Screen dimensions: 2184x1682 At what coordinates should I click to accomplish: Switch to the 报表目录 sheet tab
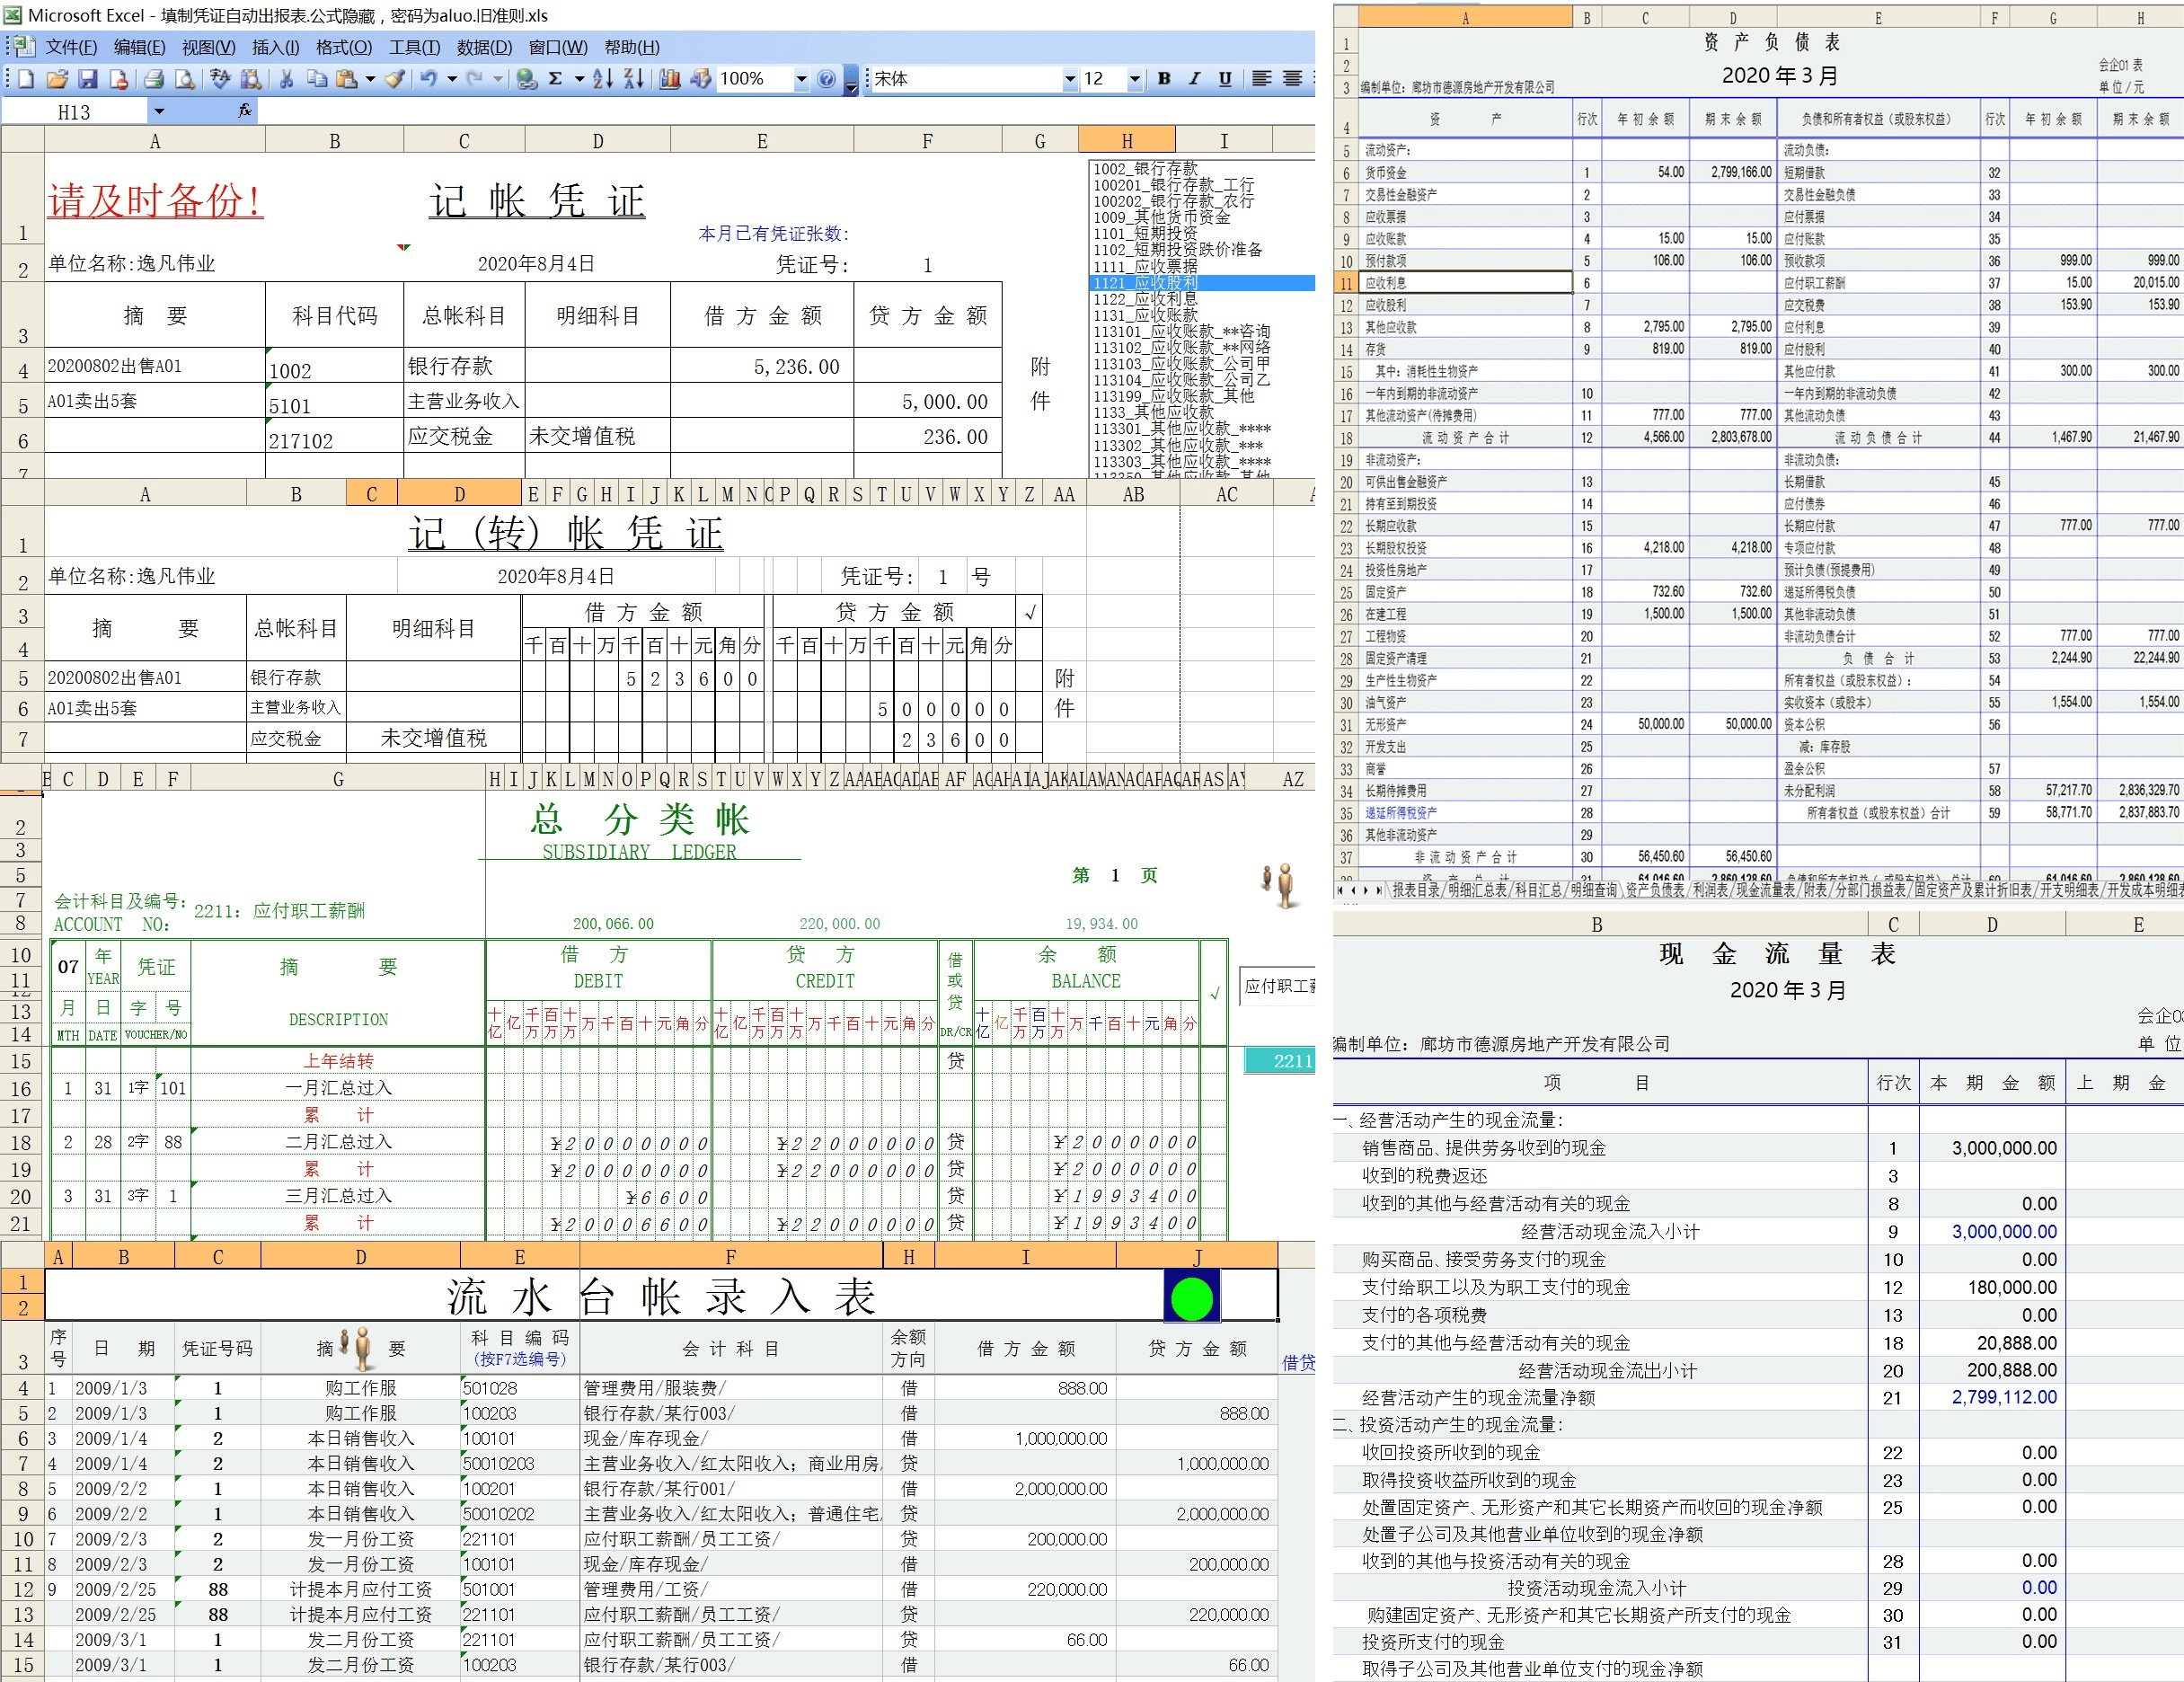point(1417,889)
